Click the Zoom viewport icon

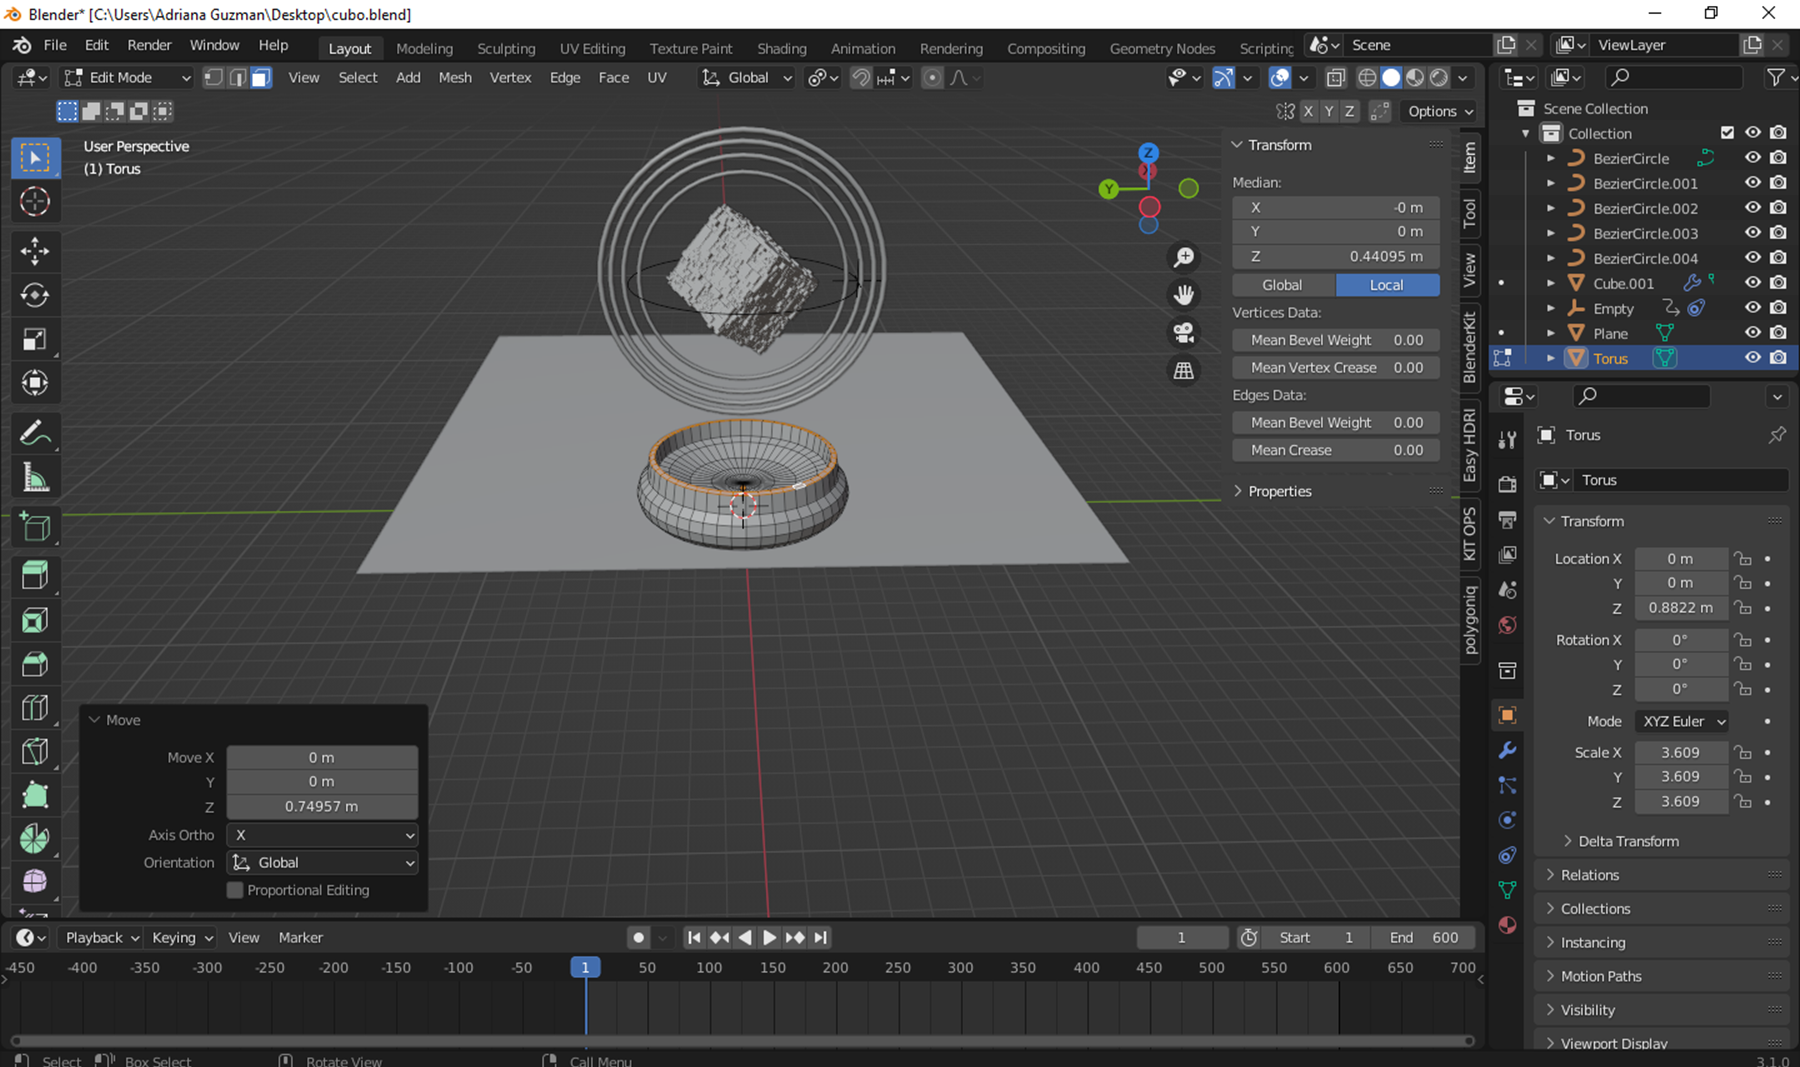1184,258
